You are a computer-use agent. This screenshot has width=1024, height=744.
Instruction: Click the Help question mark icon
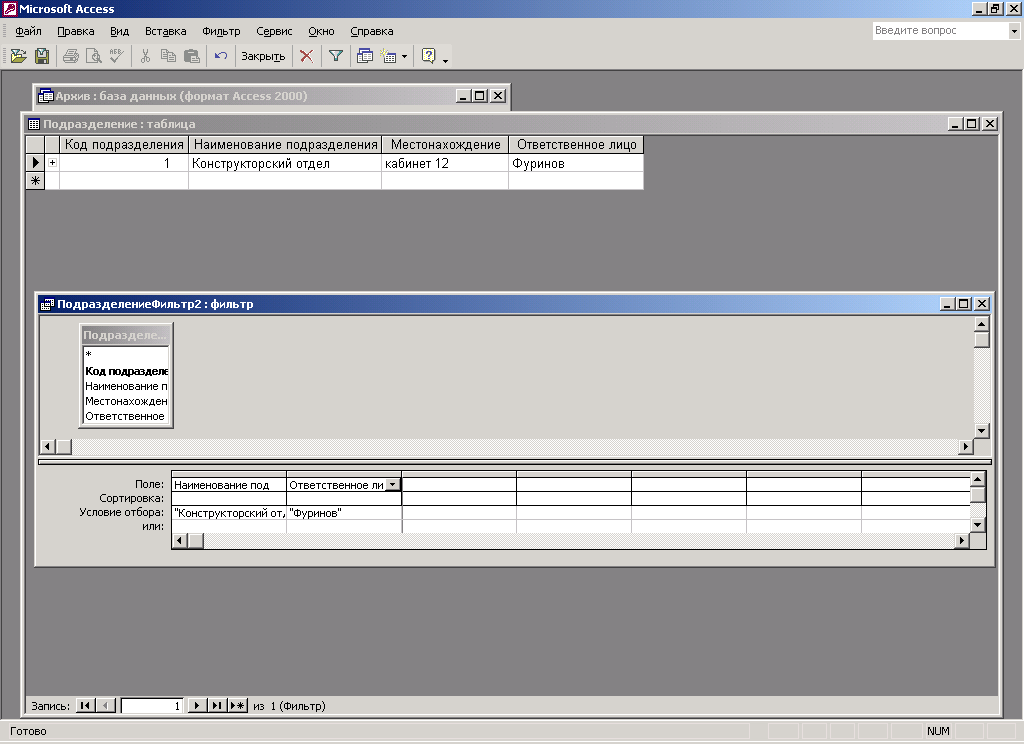(x=429, y=56)
